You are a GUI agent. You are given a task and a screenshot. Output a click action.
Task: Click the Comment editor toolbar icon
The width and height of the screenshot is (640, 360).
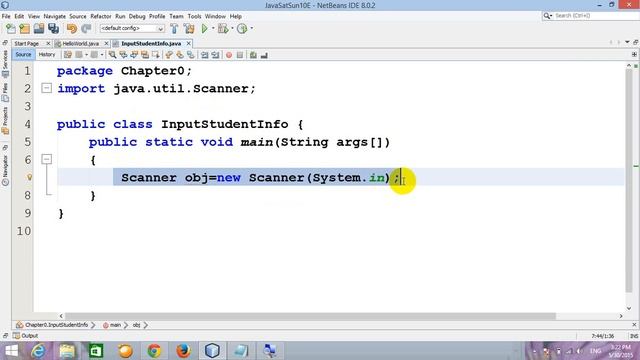(x=253, y=55)
